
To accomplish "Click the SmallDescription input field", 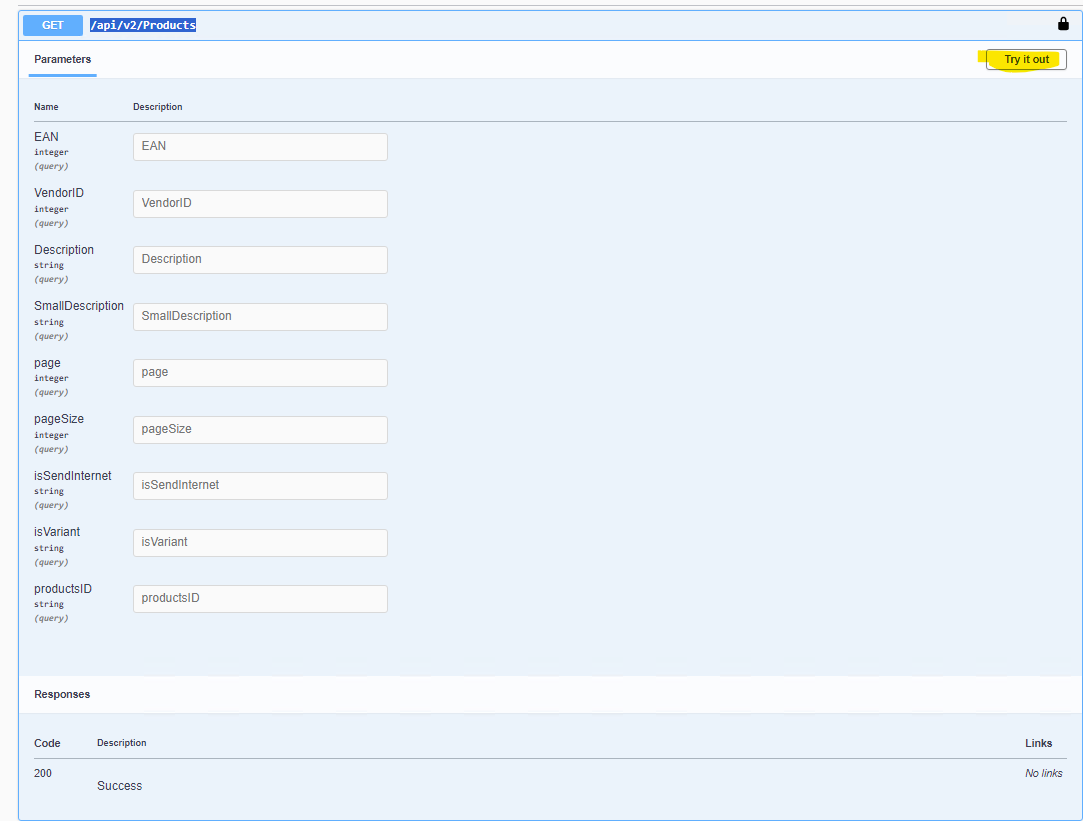I will (x=260, y=317).
